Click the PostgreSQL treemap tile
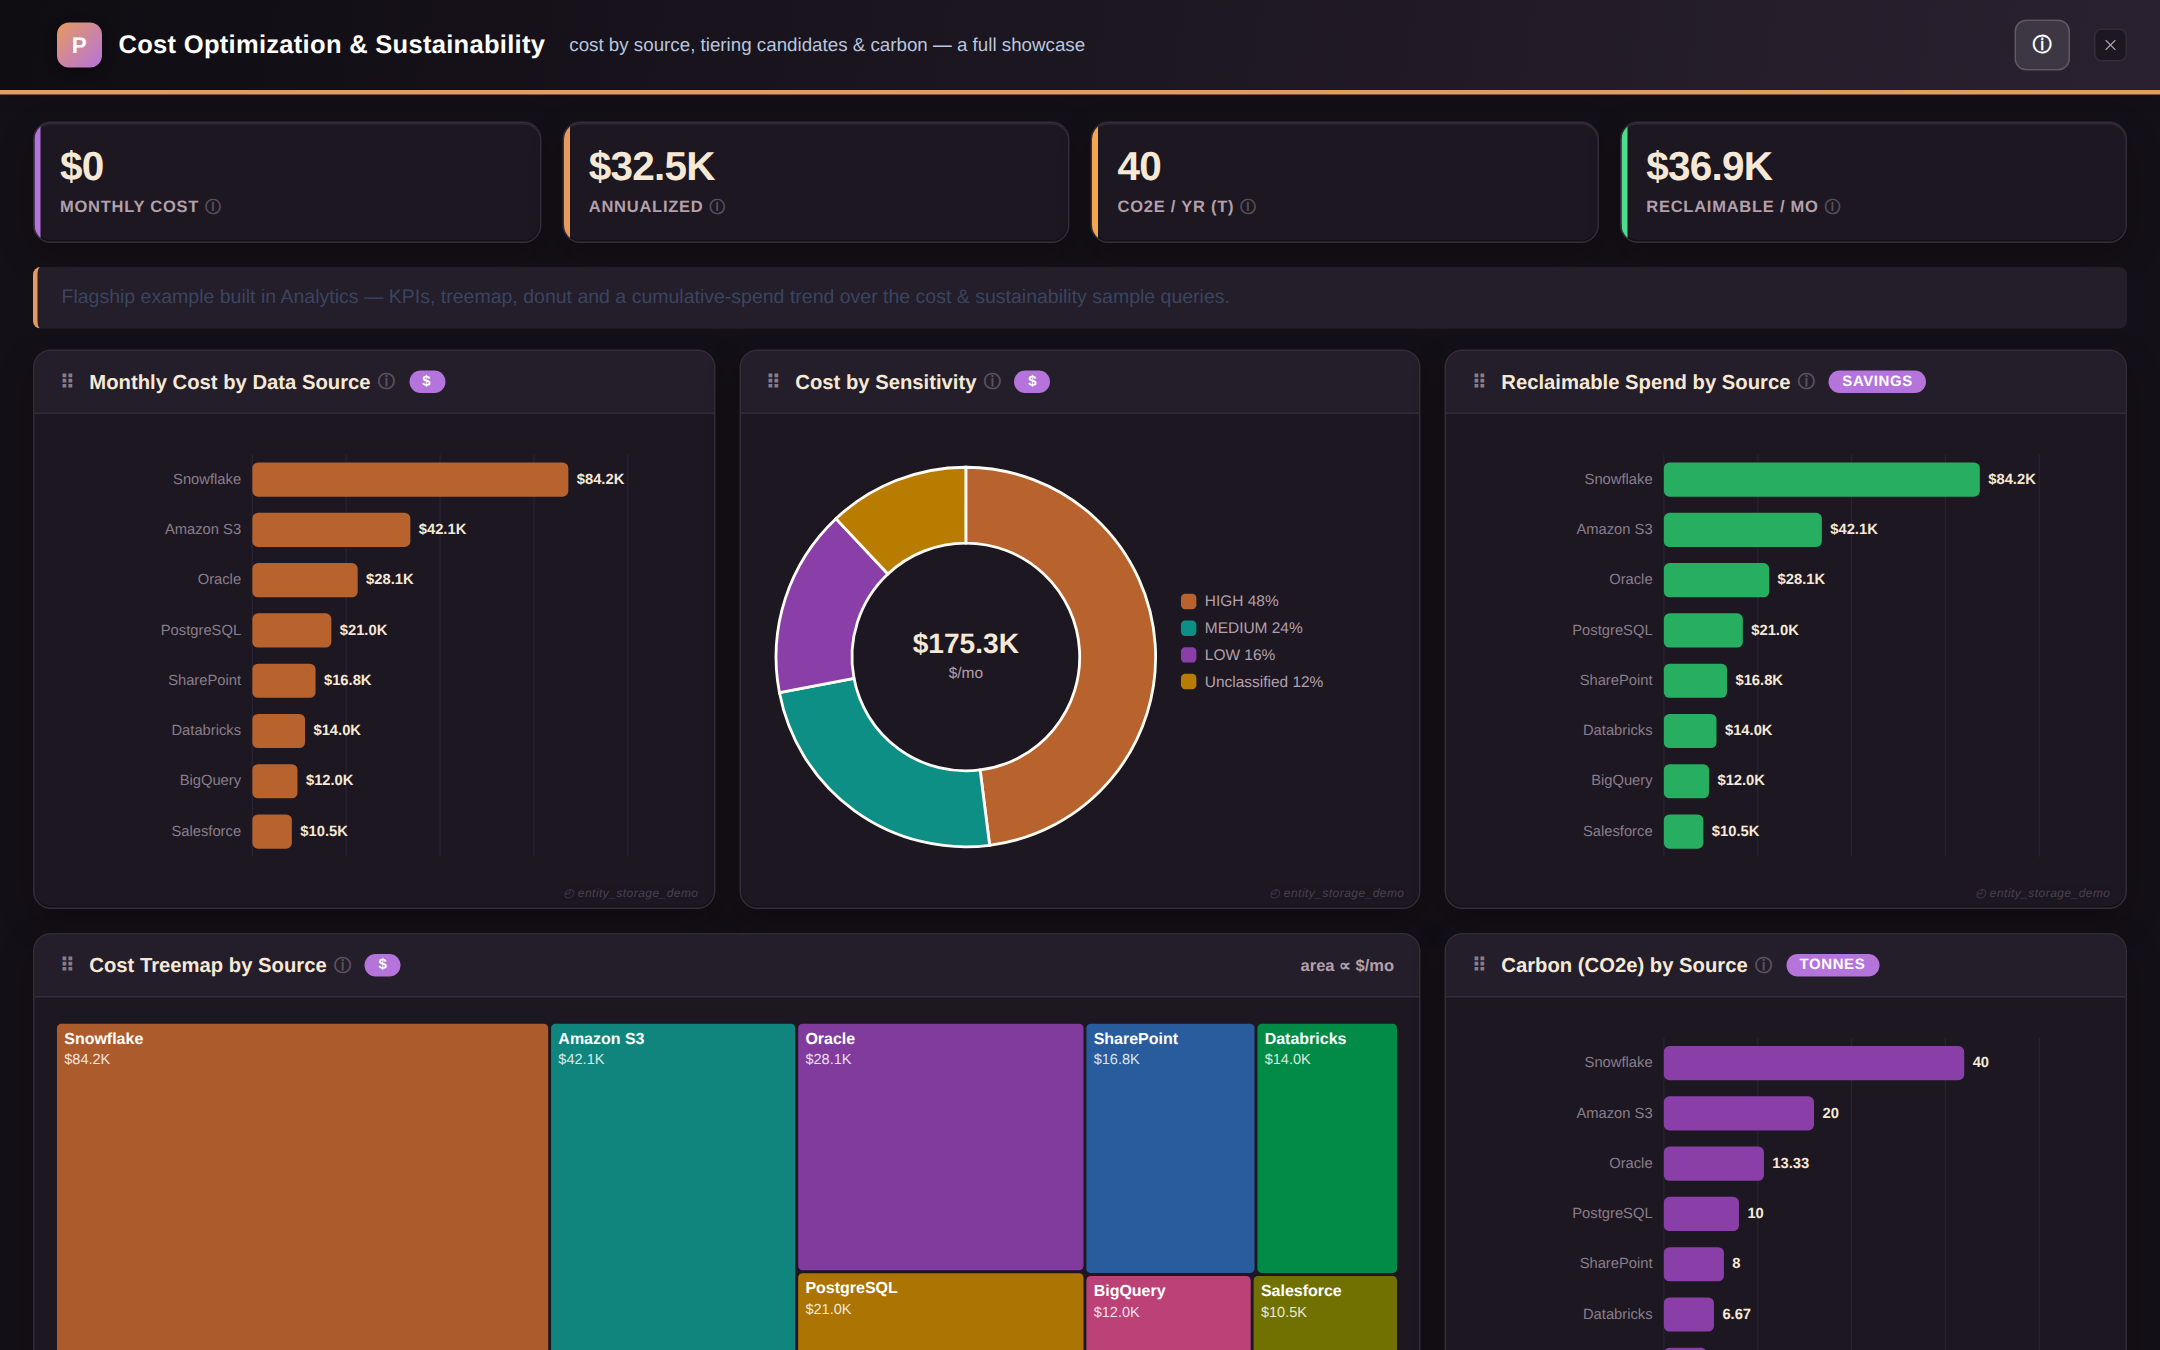The width and height of the screenshot is (2160, 1350). click(x=940, y=1312)
